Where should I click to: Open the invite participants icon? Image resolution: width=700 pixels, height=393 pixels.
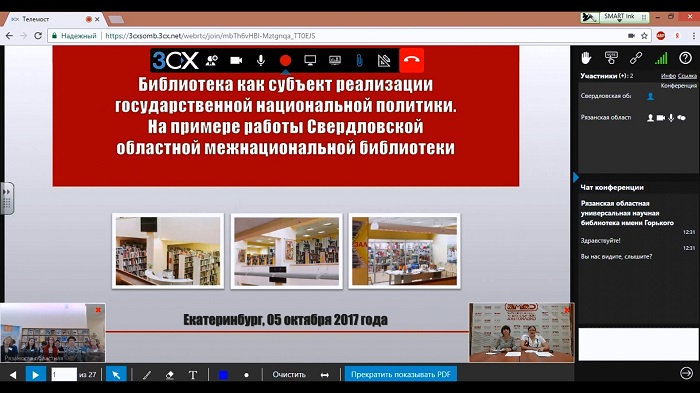click(x=212, y=60)
